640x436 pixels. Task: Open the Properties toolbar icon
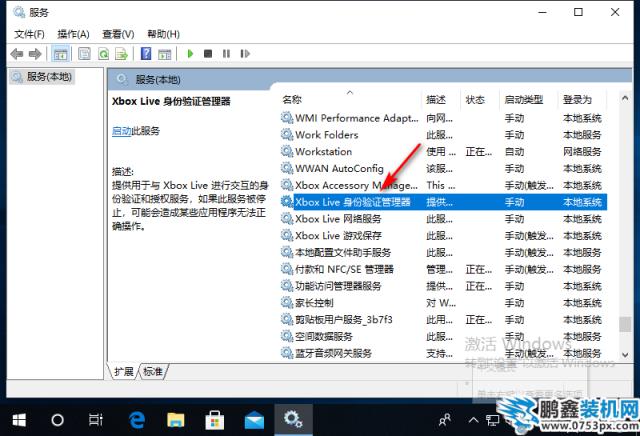click(x=84, y=54)
